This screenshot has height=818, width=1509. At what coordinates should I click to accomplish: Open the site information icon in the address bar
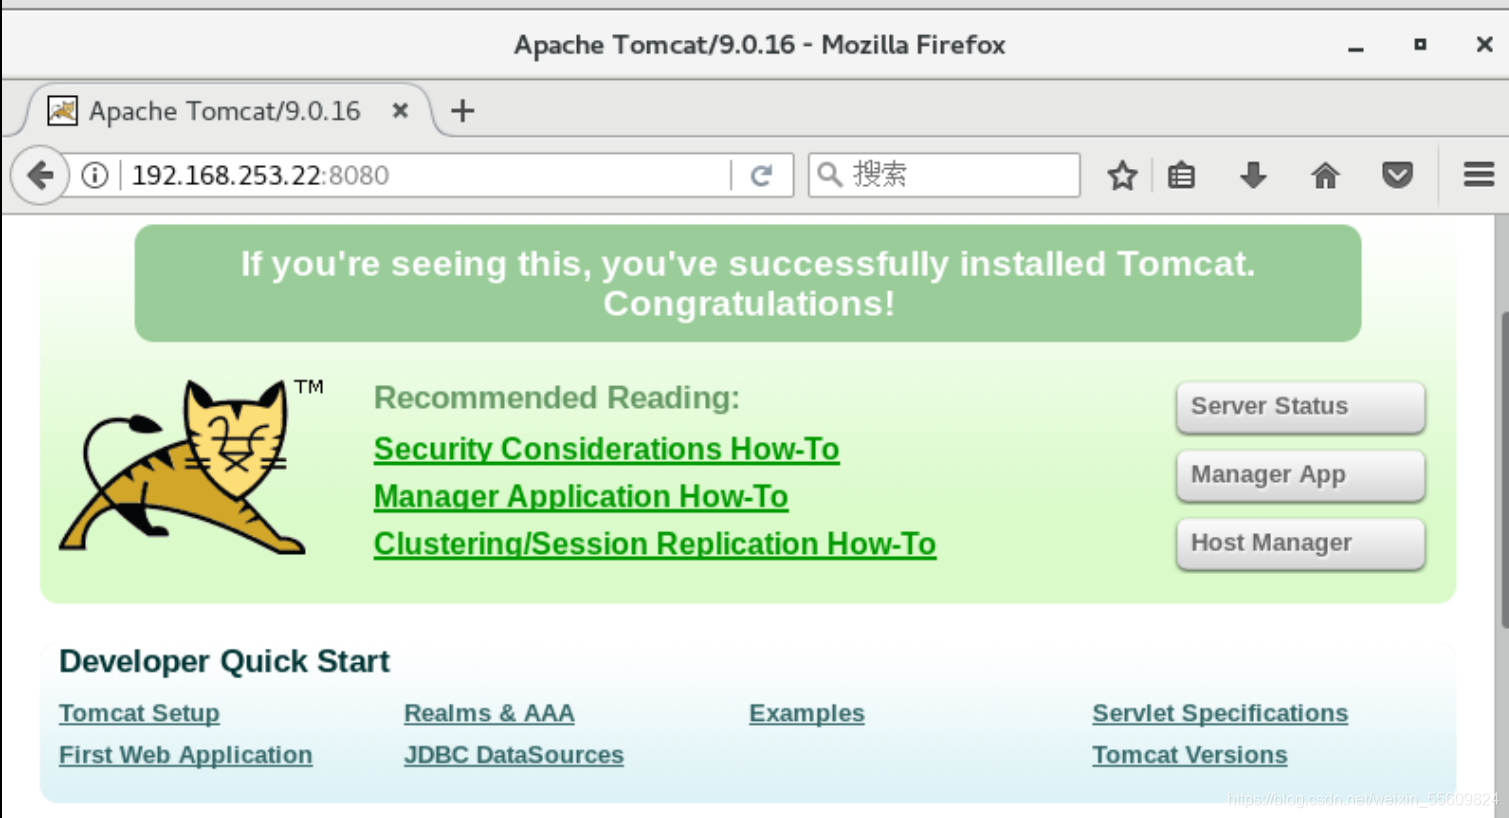click(x=95, y=176)
